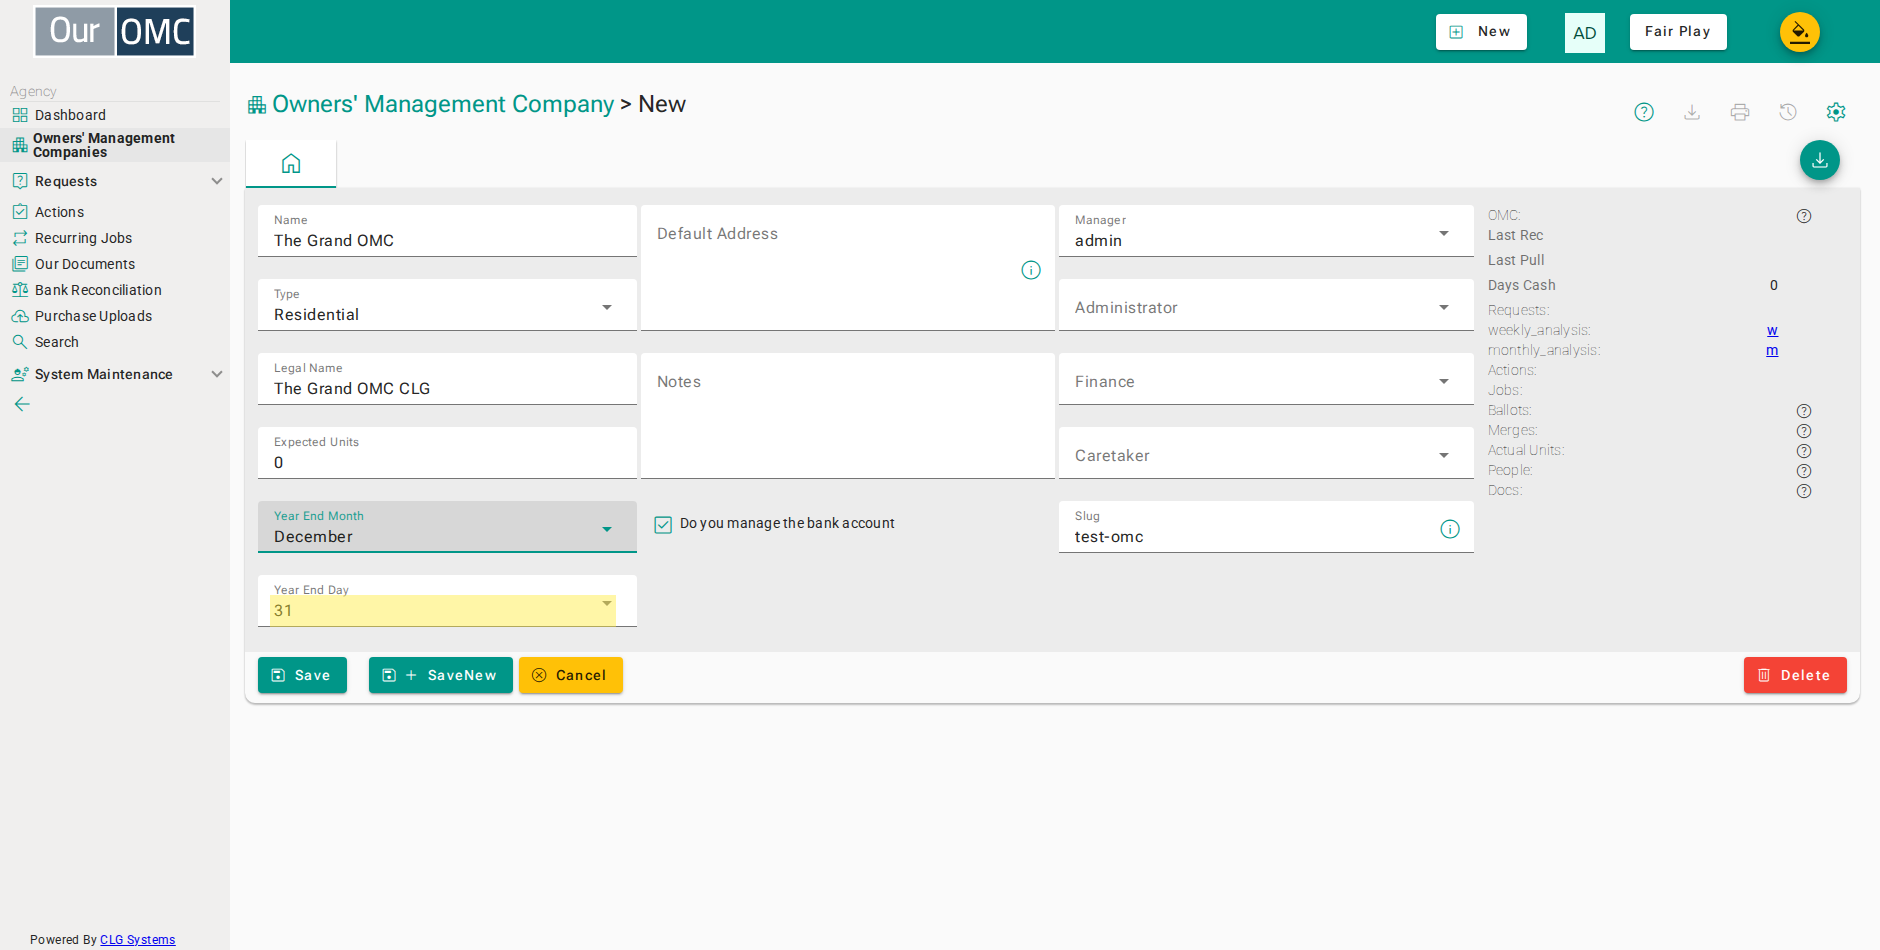This screenshot has width=1880, height=950.
Task: Open the Year End Month dropdown
Action: pos(447,527)
